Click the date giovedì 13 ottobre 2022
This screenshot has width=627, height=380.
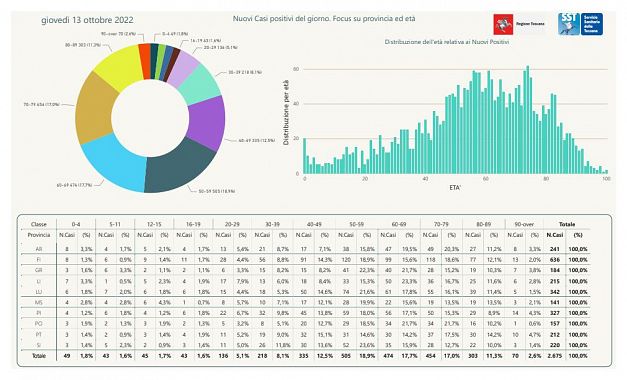click(87, 20)
